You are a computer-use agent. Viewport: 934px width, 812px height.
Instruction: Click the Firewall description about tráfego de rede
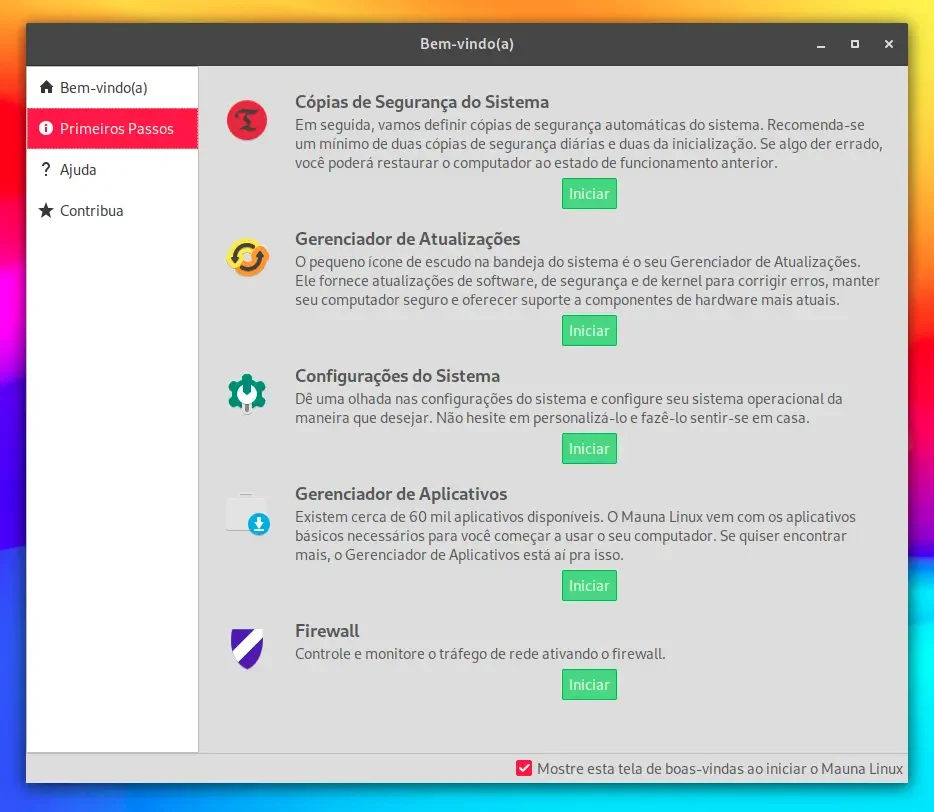[x=480, y=654]
